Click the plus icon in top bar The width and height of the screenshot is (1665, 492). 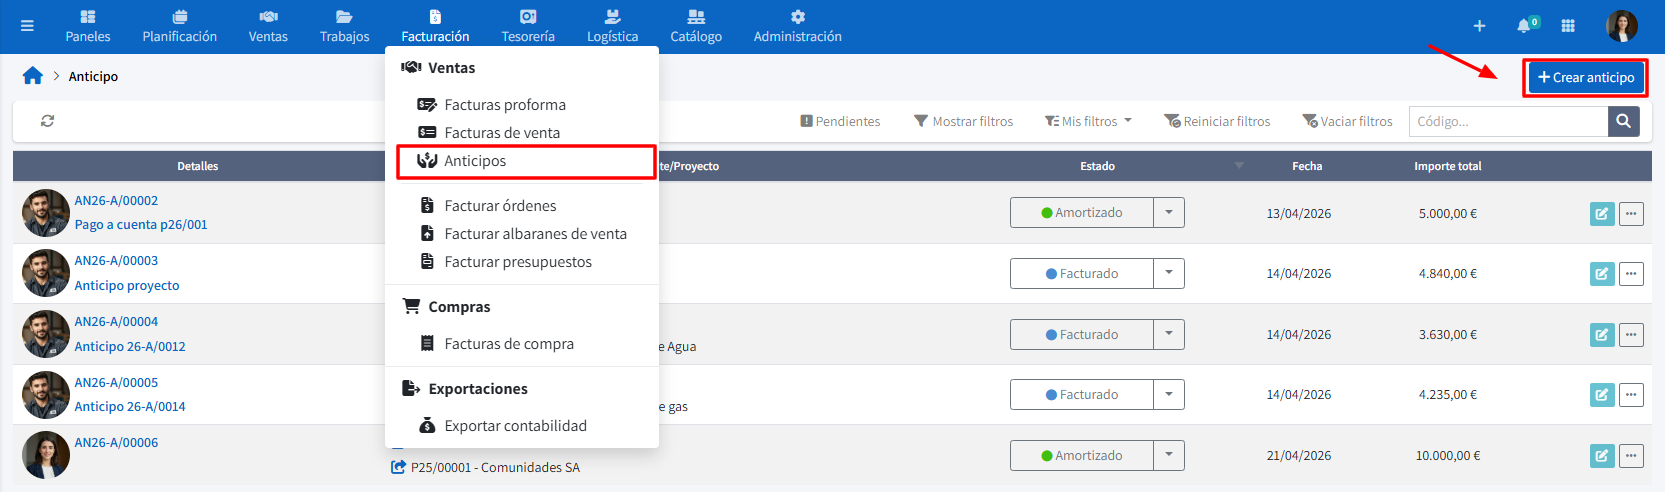(1479, 26)
